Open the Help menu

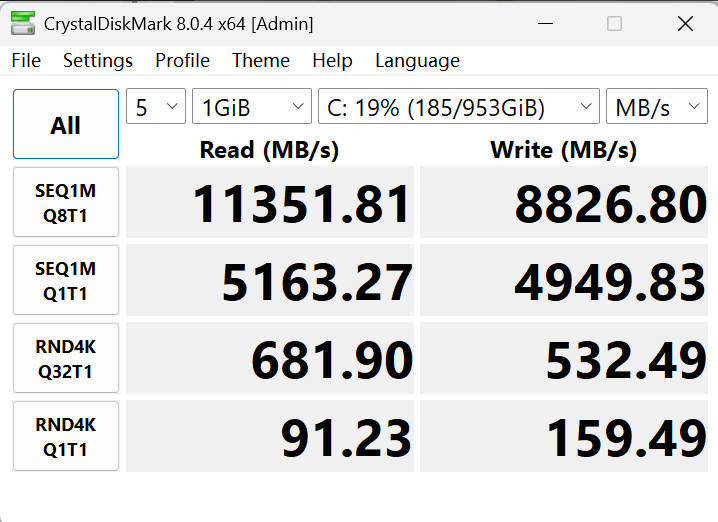pos(332,61)
